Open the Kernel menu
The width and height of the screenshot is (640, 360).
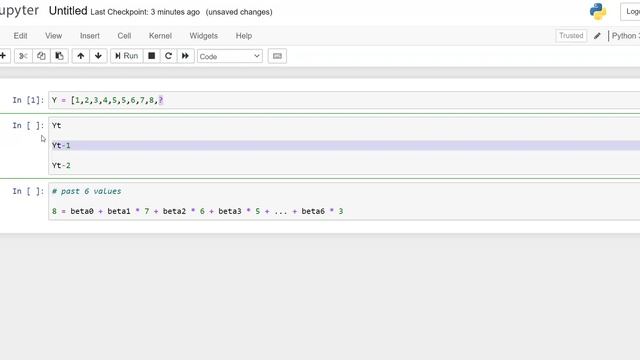[x=160, y=36]
